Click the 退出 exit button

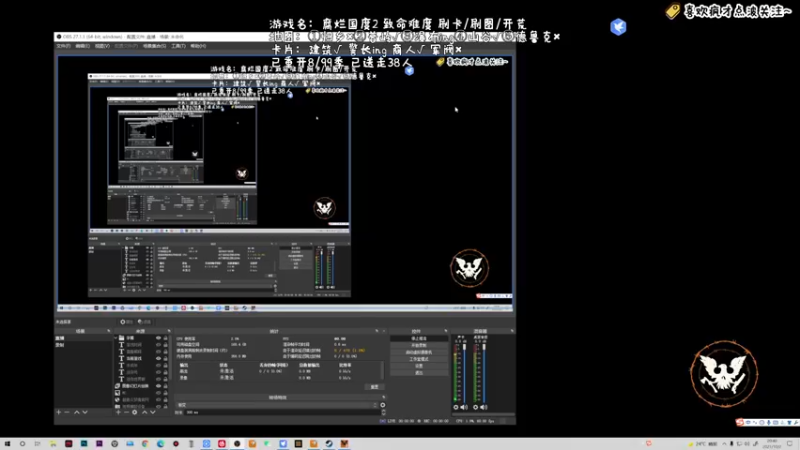tap(419, 373)
